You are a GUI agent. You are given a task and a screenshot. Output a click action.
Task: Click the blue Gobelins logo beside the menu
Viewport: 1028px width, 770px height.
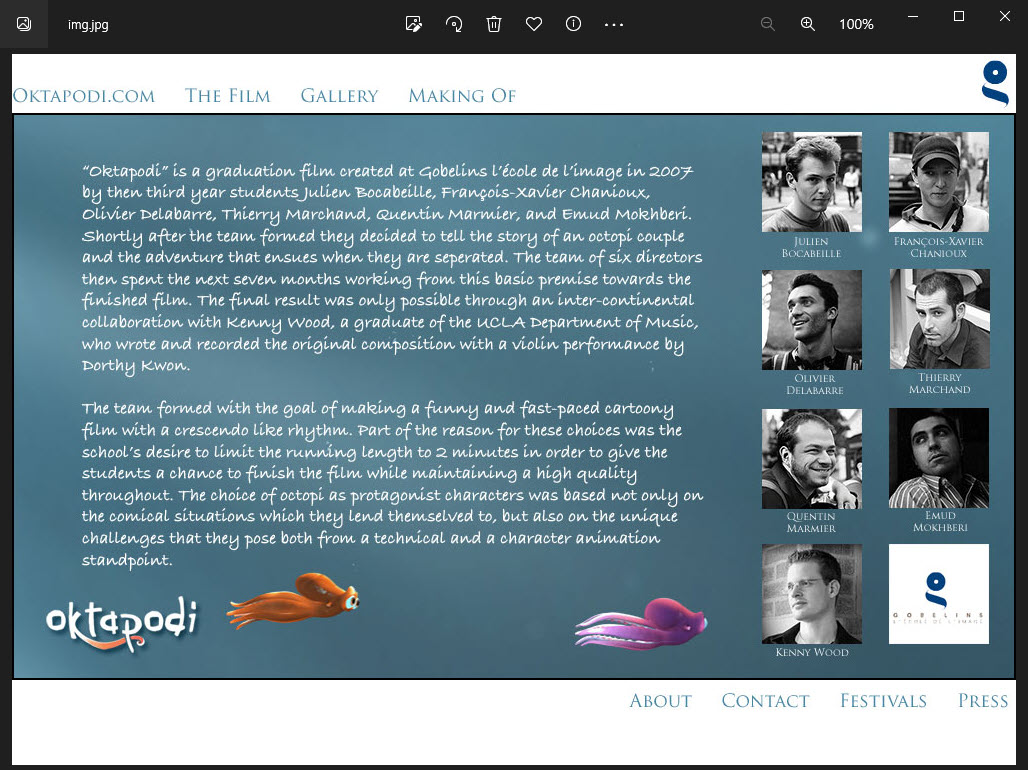(995, 83)
